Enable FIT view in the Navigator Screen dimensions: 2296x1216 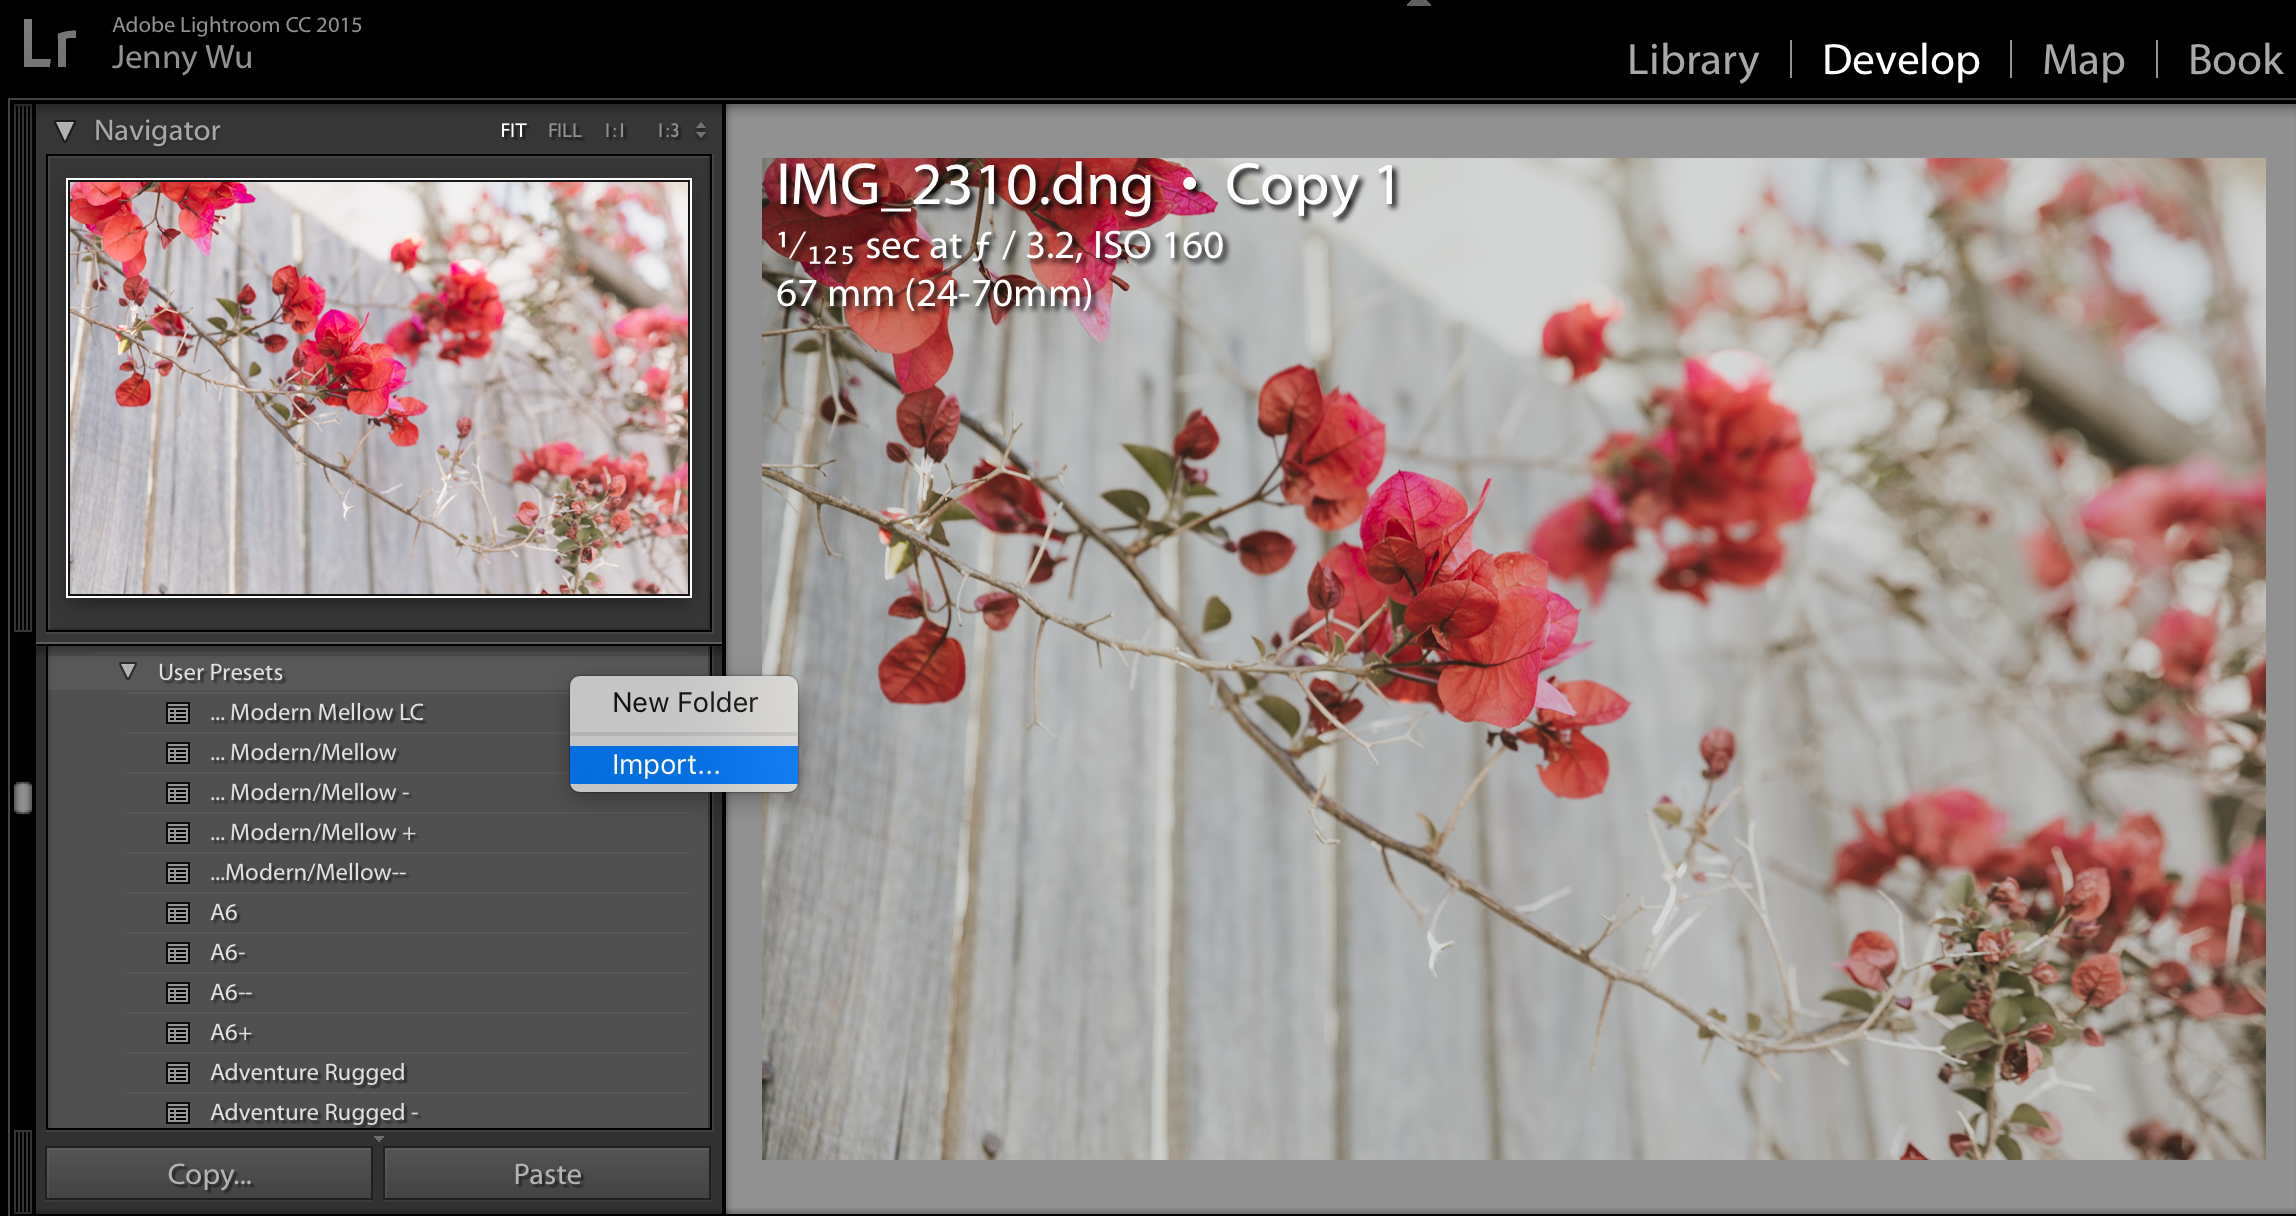[513, 130]
